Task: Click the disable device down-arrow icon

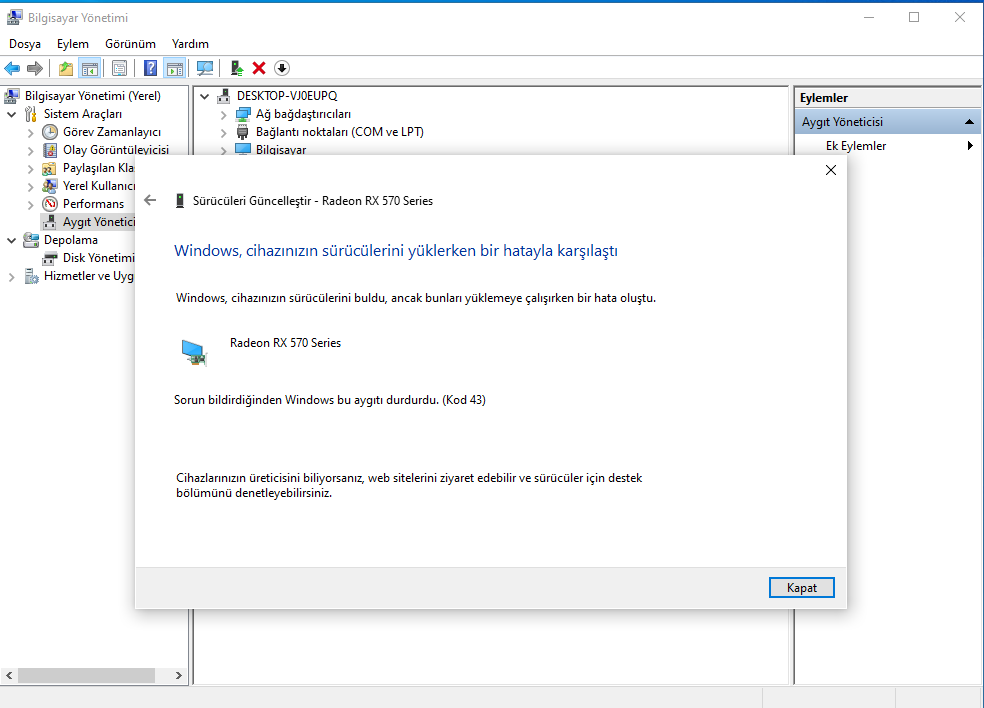Action: 282,68
